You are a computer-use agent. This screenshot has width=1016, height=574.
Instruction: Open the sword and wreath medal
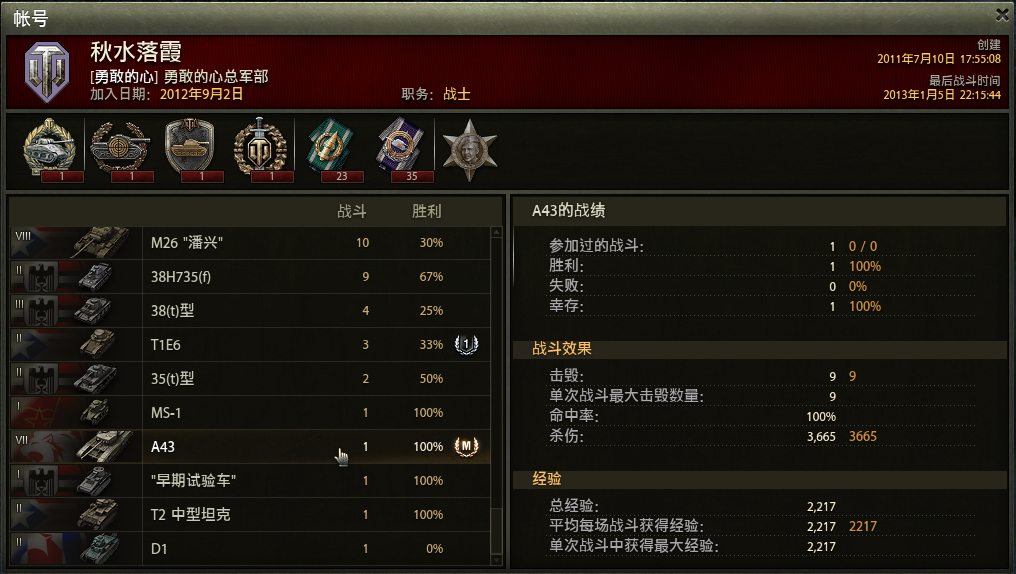[260, 147]
